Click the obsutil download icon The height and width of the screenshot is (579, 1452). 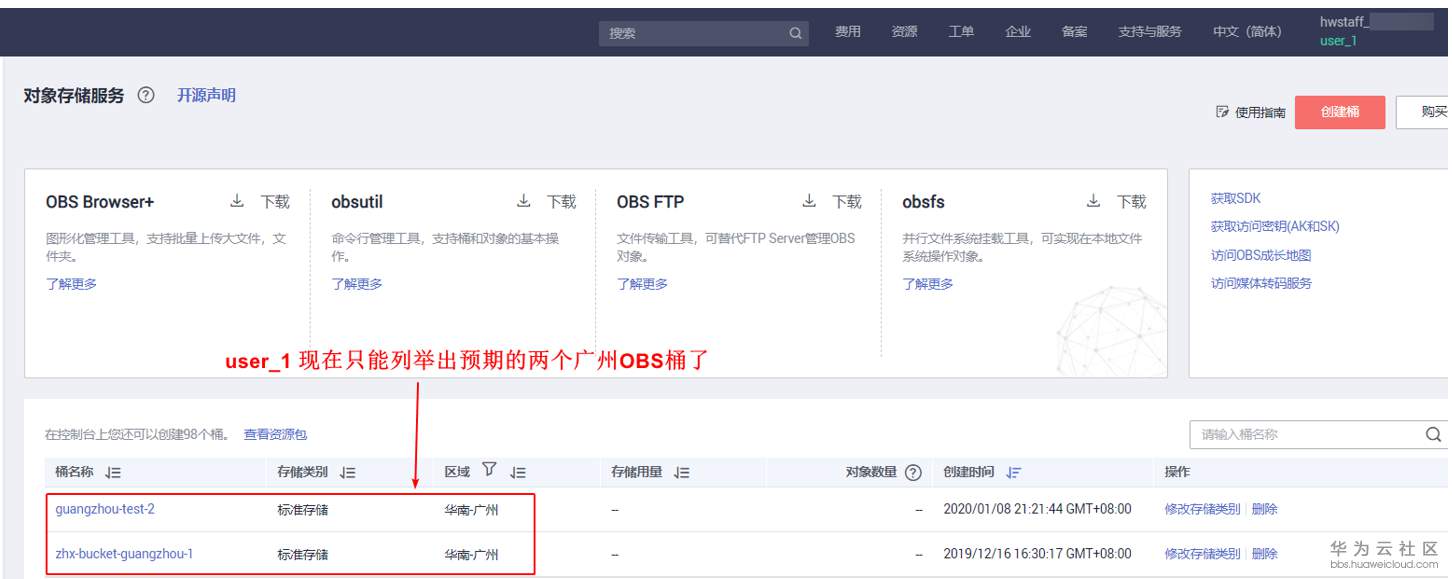click(523, 201)
